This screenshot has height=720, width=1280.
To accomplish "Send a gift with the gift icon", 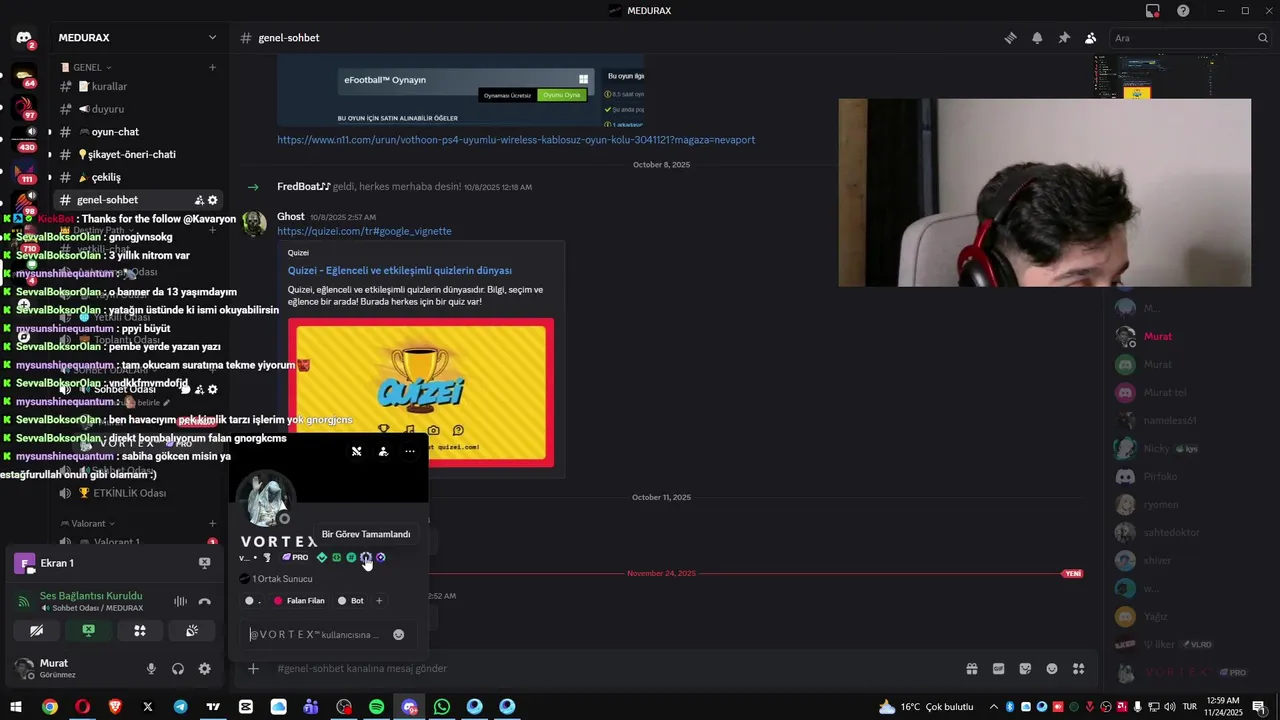I will point(971,668).
